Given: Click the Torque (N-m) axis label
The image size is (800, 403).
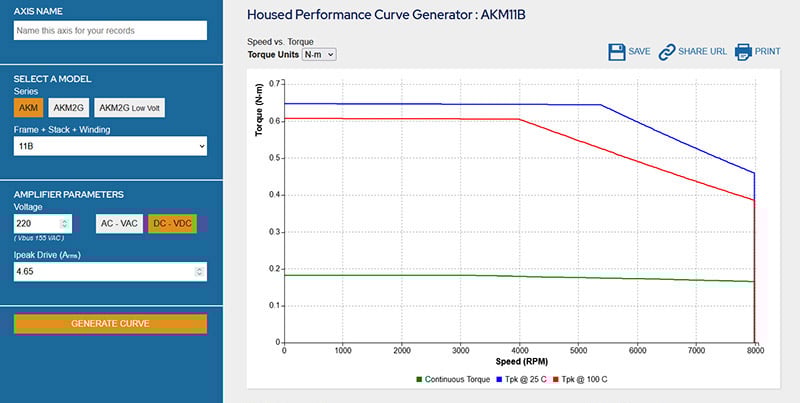Looking at the screenshot, I should [x=259, y=109].
